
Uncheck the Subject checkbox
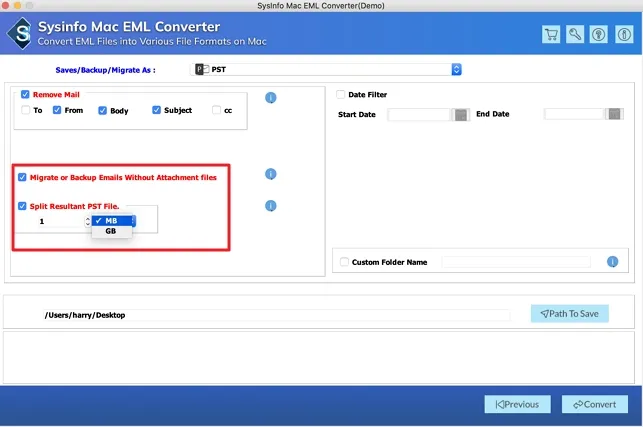coord(156,110)
